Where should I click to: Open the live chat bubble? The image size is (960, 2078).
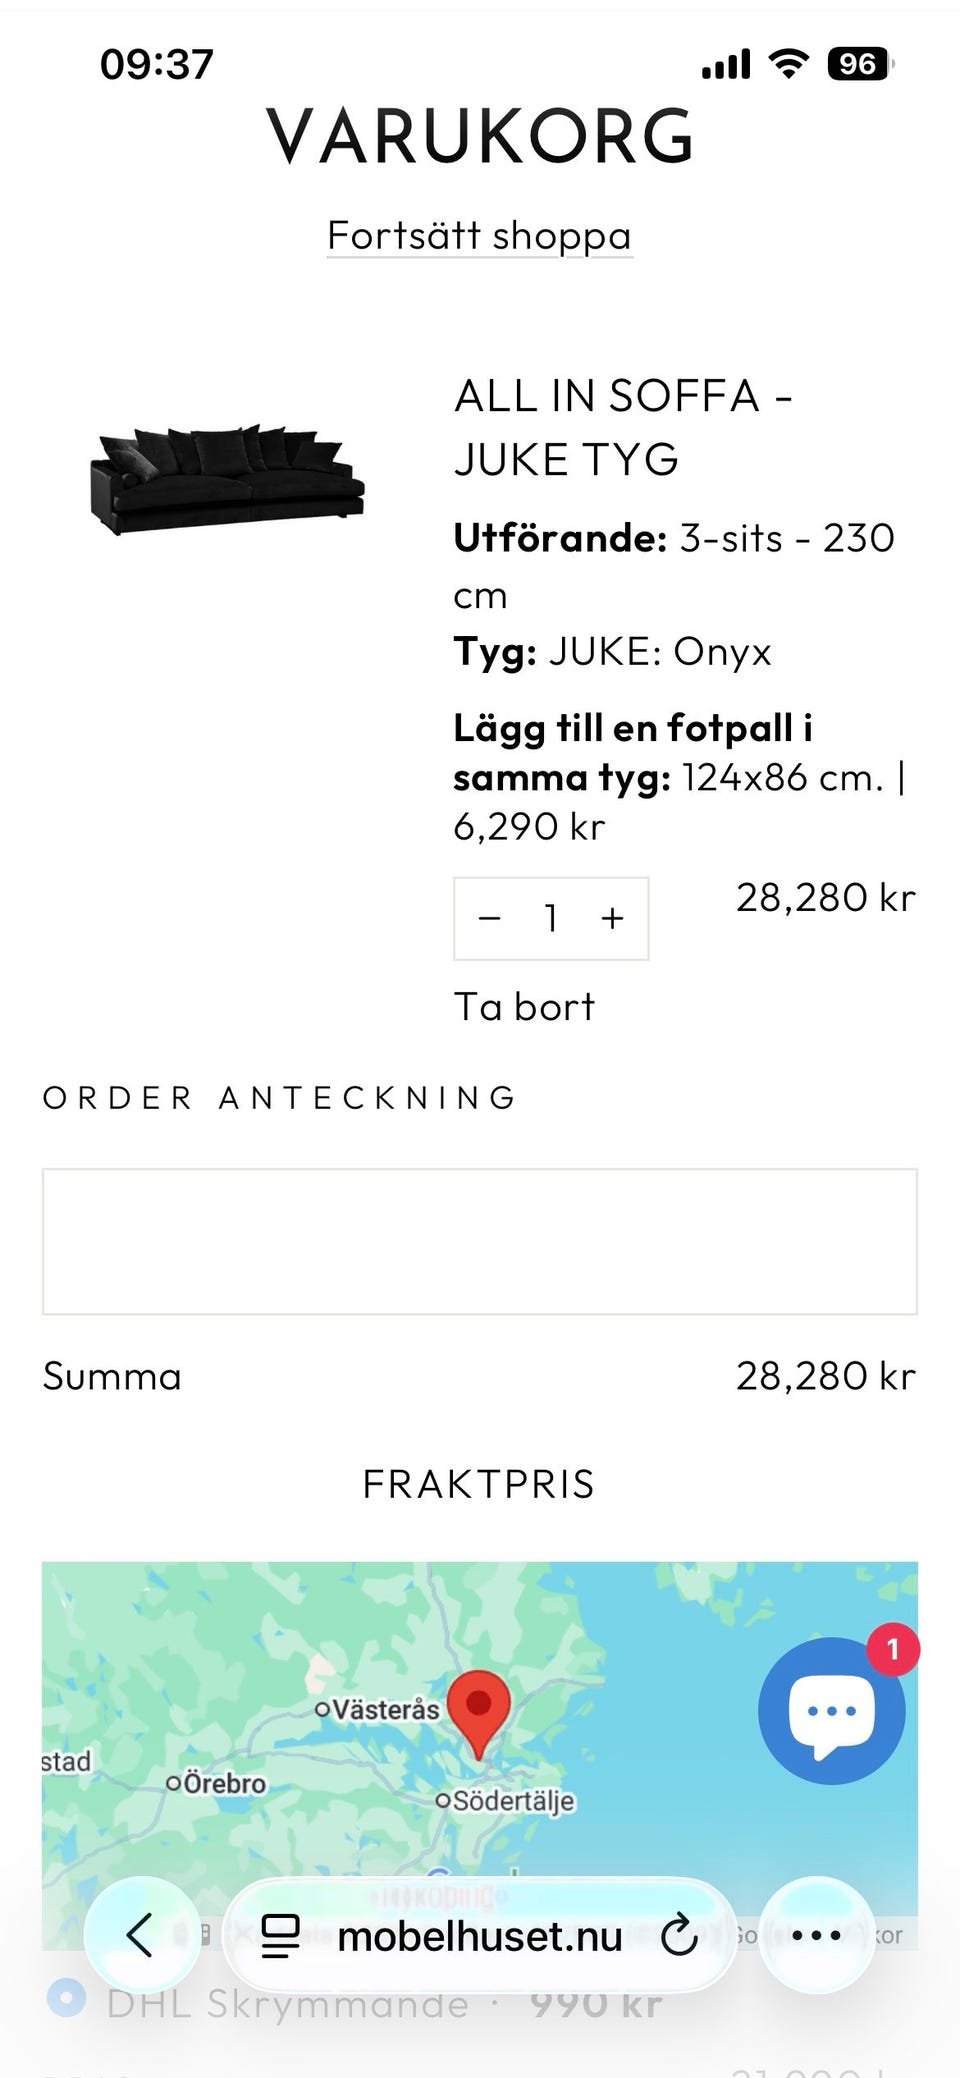[x=831, y=1711]
